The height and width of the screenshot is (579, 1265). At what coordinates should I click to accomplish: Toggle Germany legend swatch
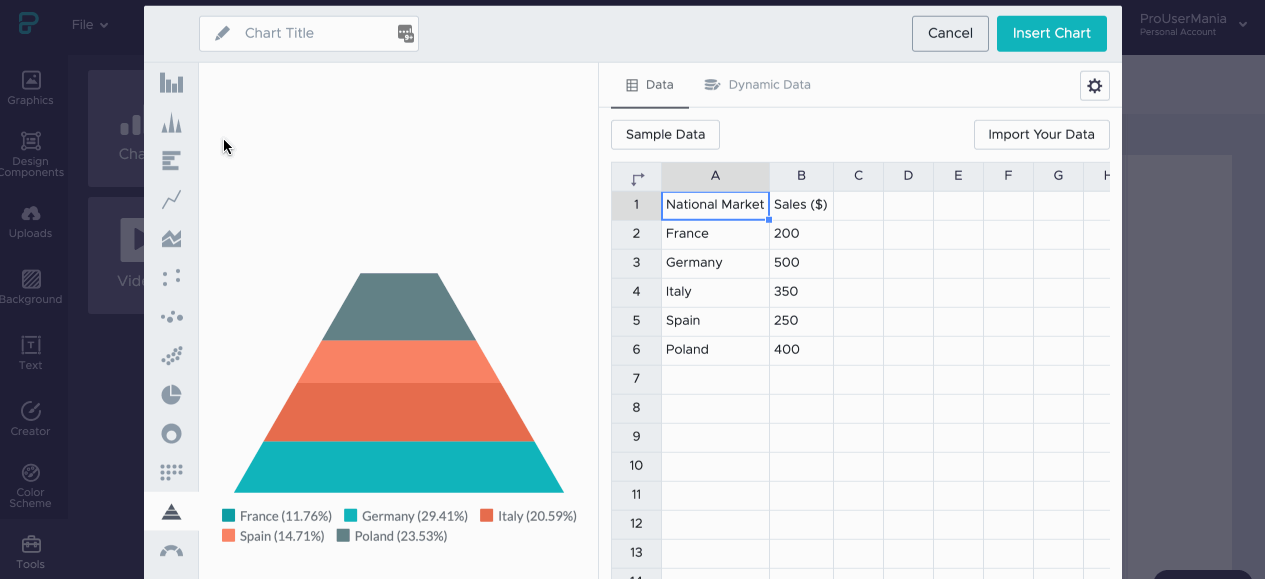(351, 516)
